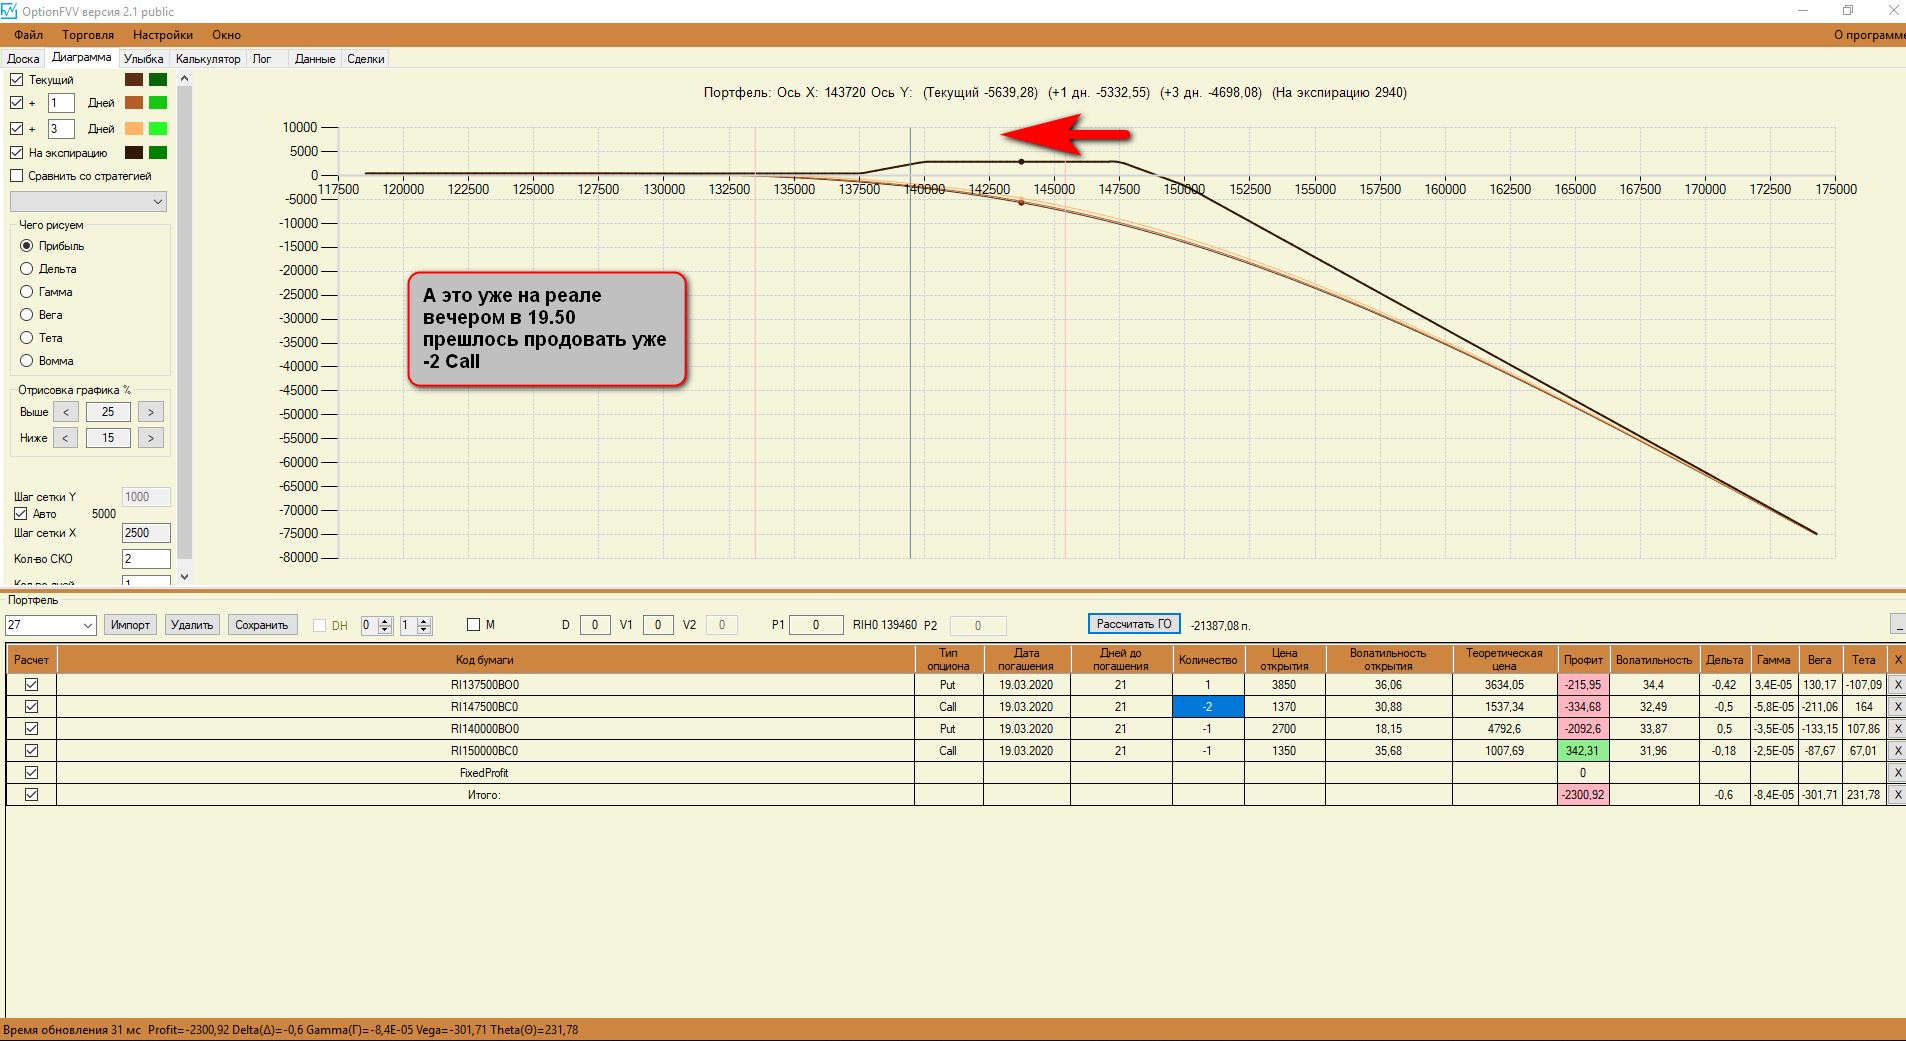Click the Профит column header
This screenshot has width=1906, height=1041.
[x=1584, y=660]
